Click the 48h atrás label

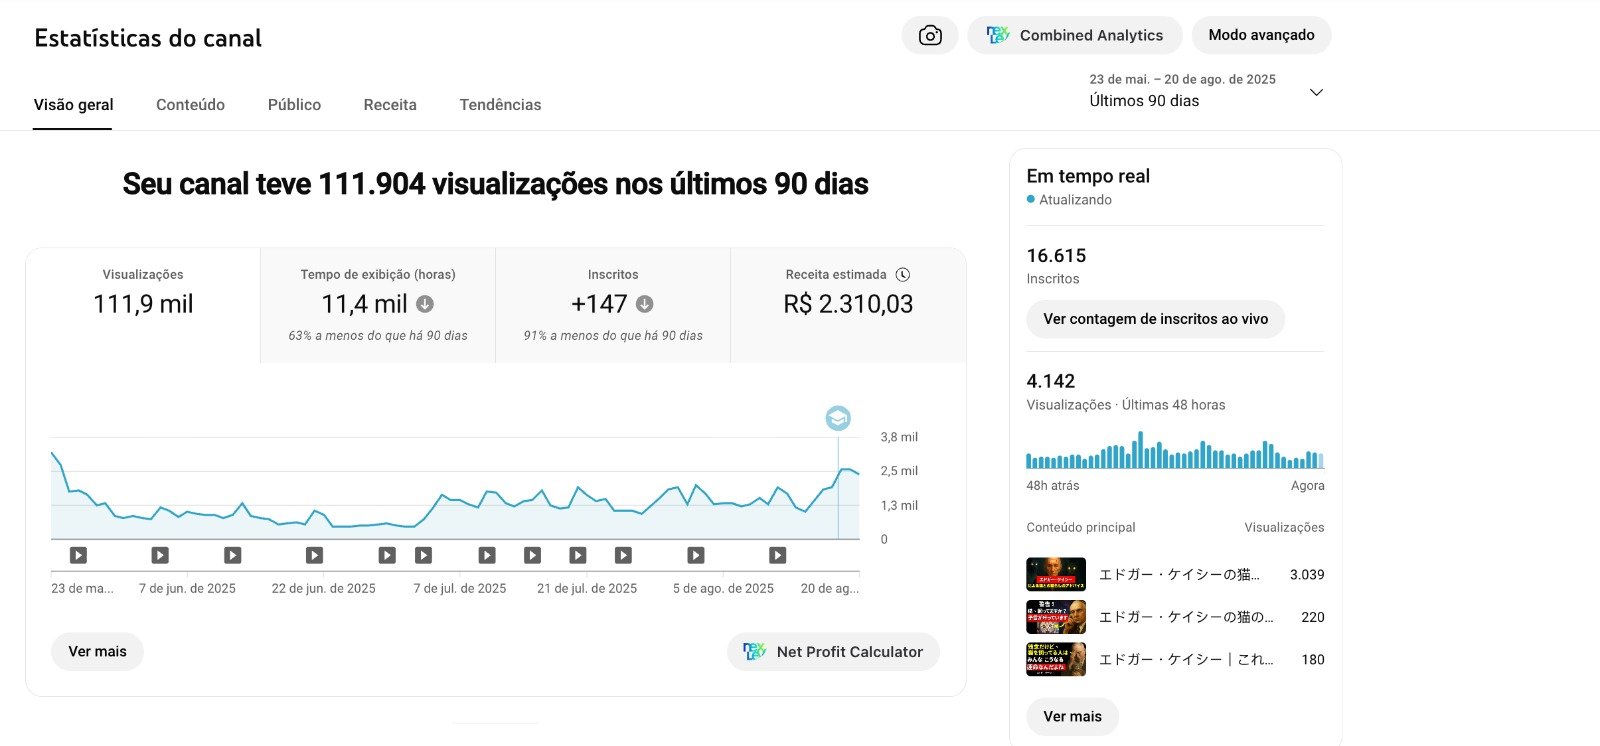coord(1053,486)
